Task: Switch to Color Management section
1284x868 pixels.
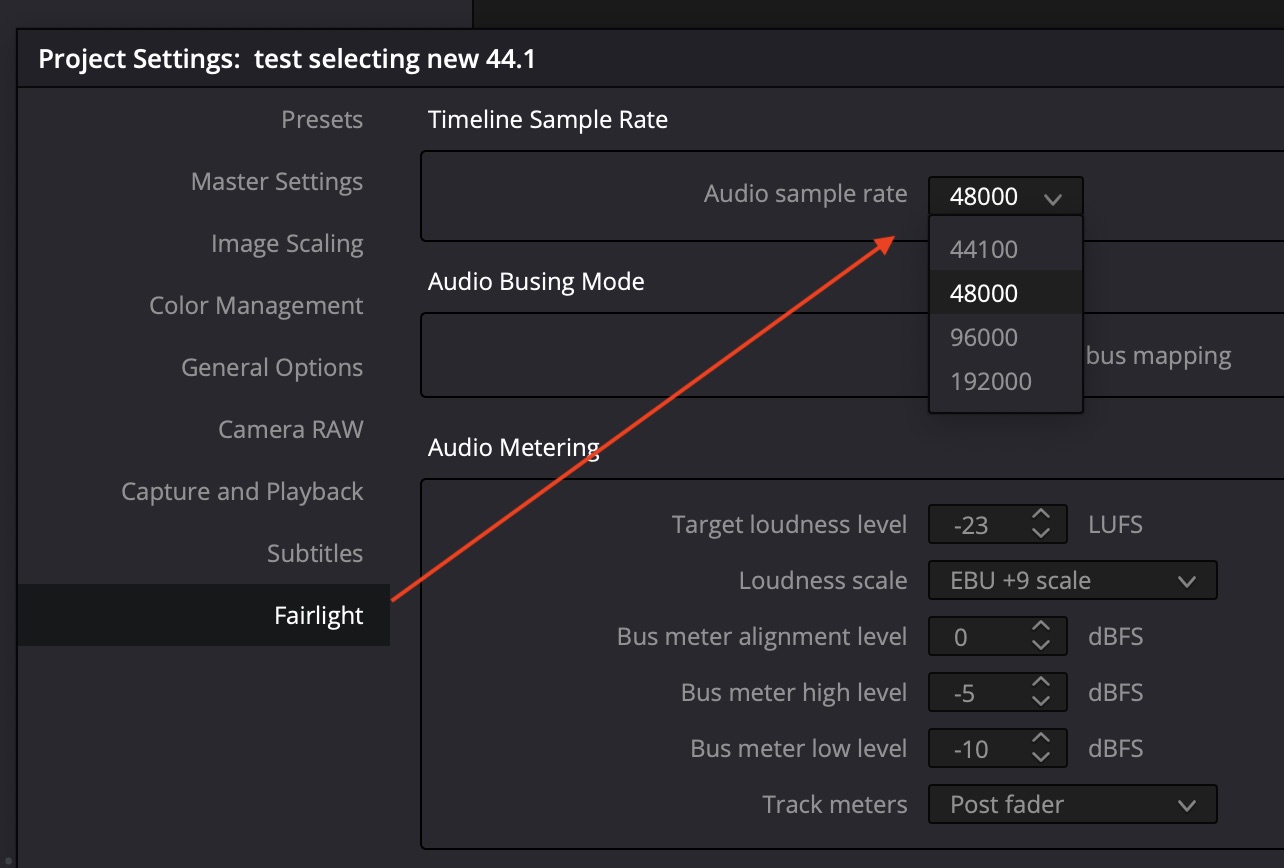Action: point(256,306)
